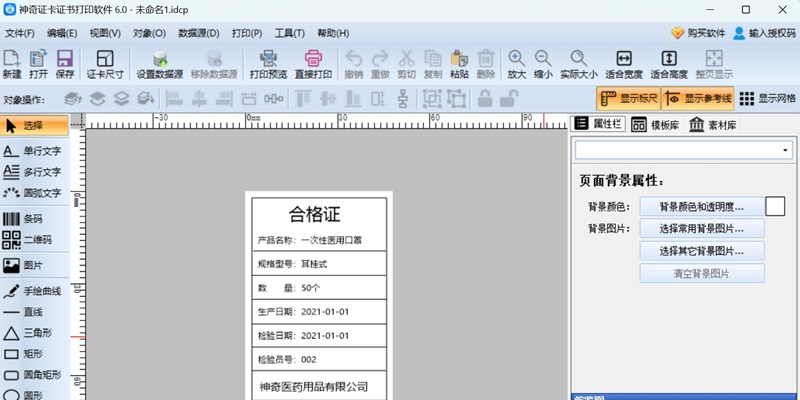Click the white background color swatch
This screenshot has width=800, height=400.
[x=776, y=207]
